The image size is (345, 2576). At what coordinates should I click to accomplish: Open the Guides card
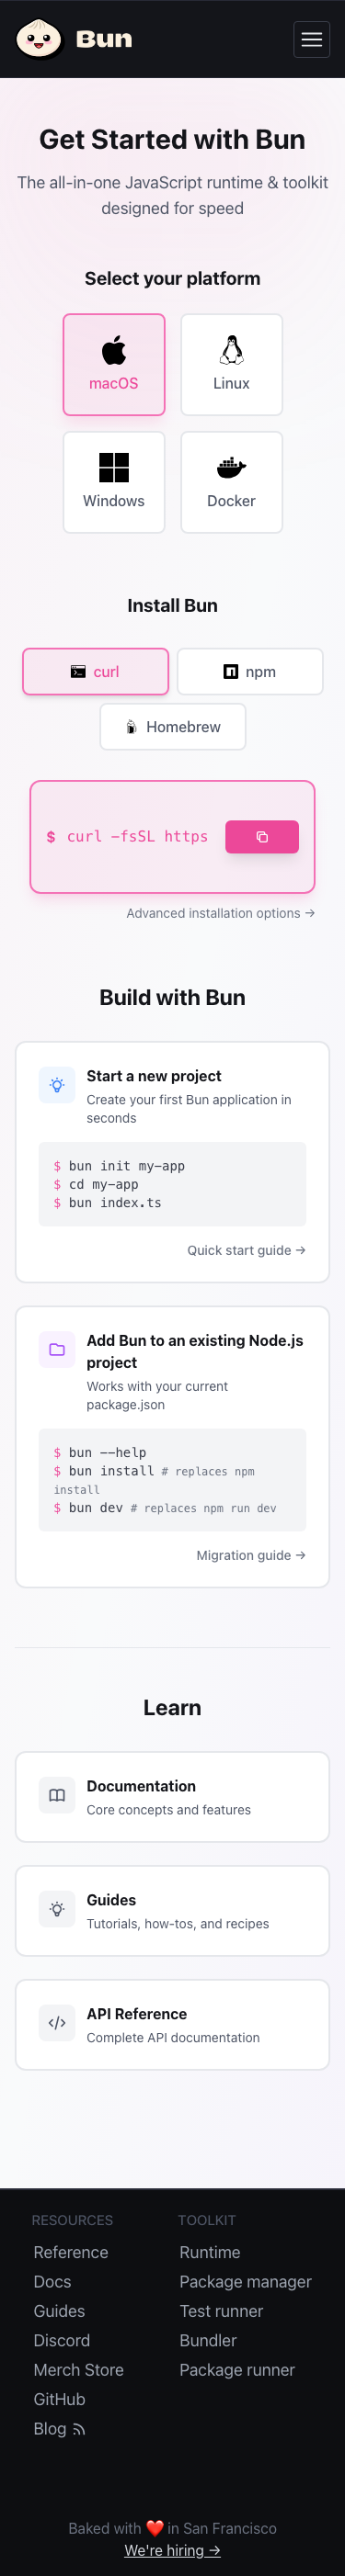pyautogui.click(x=172, y=1911)
